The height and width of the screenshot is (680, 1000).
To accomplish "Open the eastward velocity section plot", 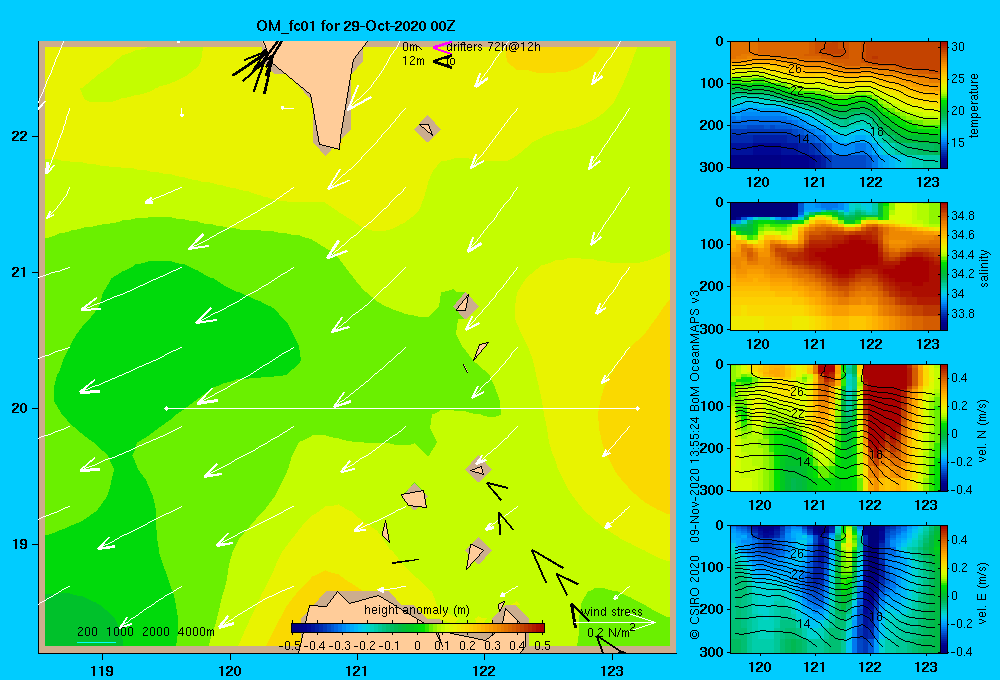I will coord(834,589).
